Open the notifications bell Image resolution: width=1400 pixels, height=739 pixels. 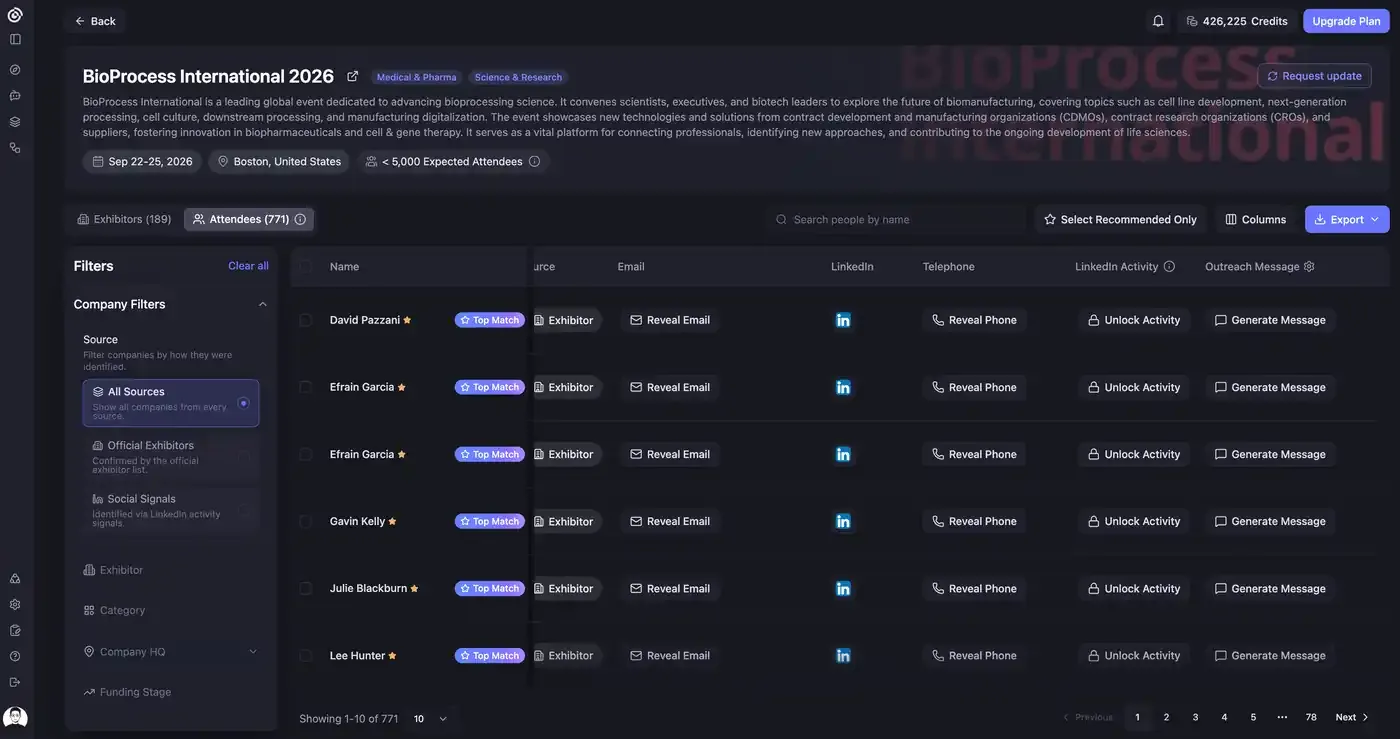[1158, 21]
